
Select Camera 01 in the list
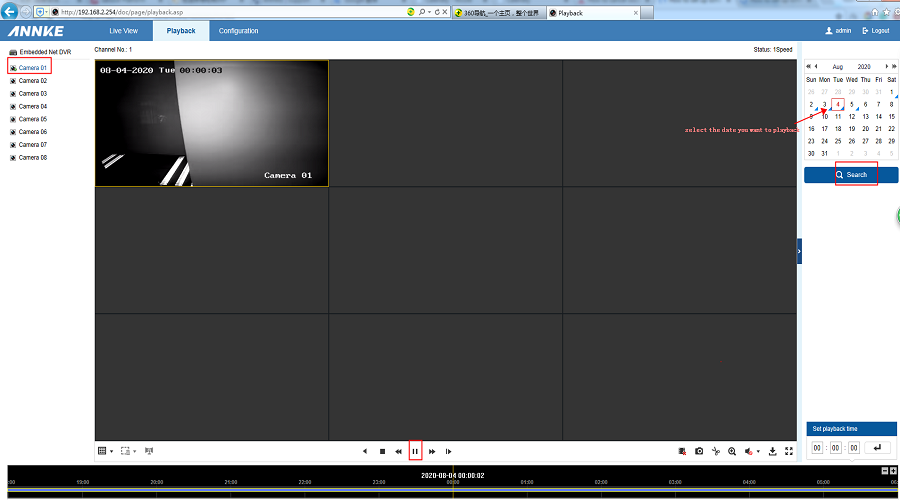click(x=29, y=68)
